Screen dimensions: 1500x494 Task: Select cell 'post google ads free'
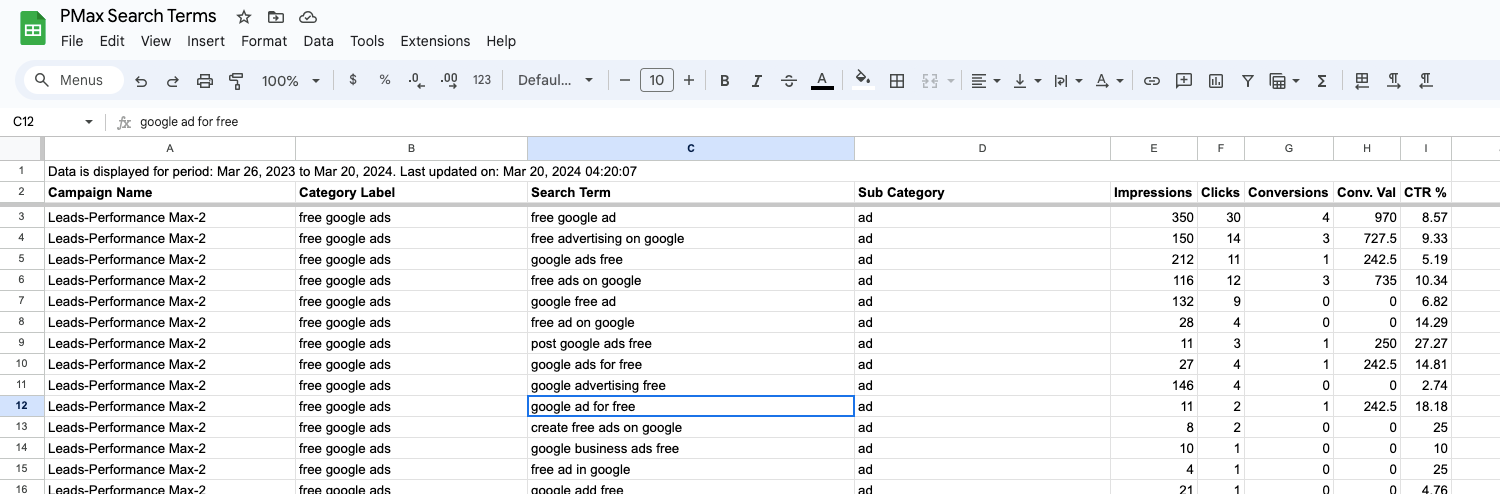691,343
